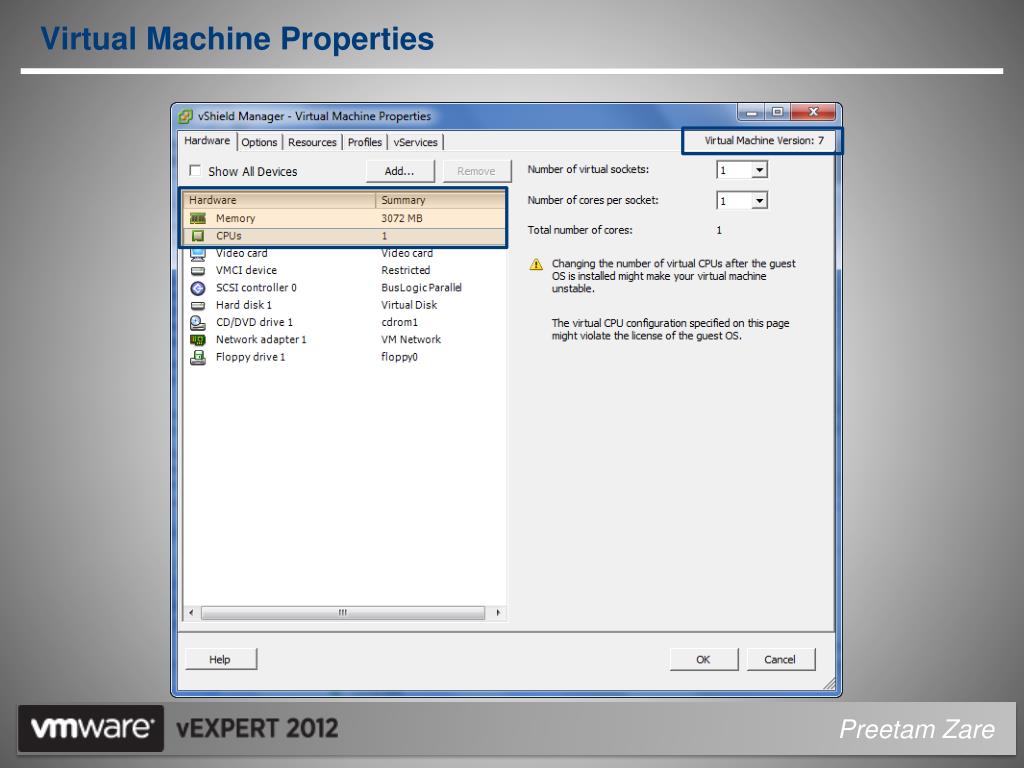Click the greyed Remove button
This screenshot has width=1024, height=768.
476,171
